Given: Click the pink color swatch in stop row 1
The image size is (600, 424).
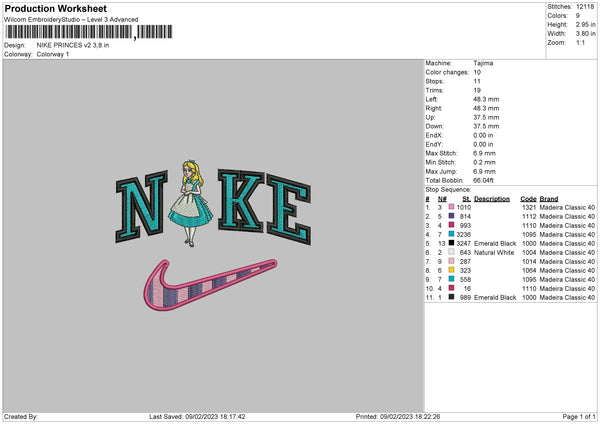Looking at the screenshot, I should pyautogui.click(x=452, y=207).
